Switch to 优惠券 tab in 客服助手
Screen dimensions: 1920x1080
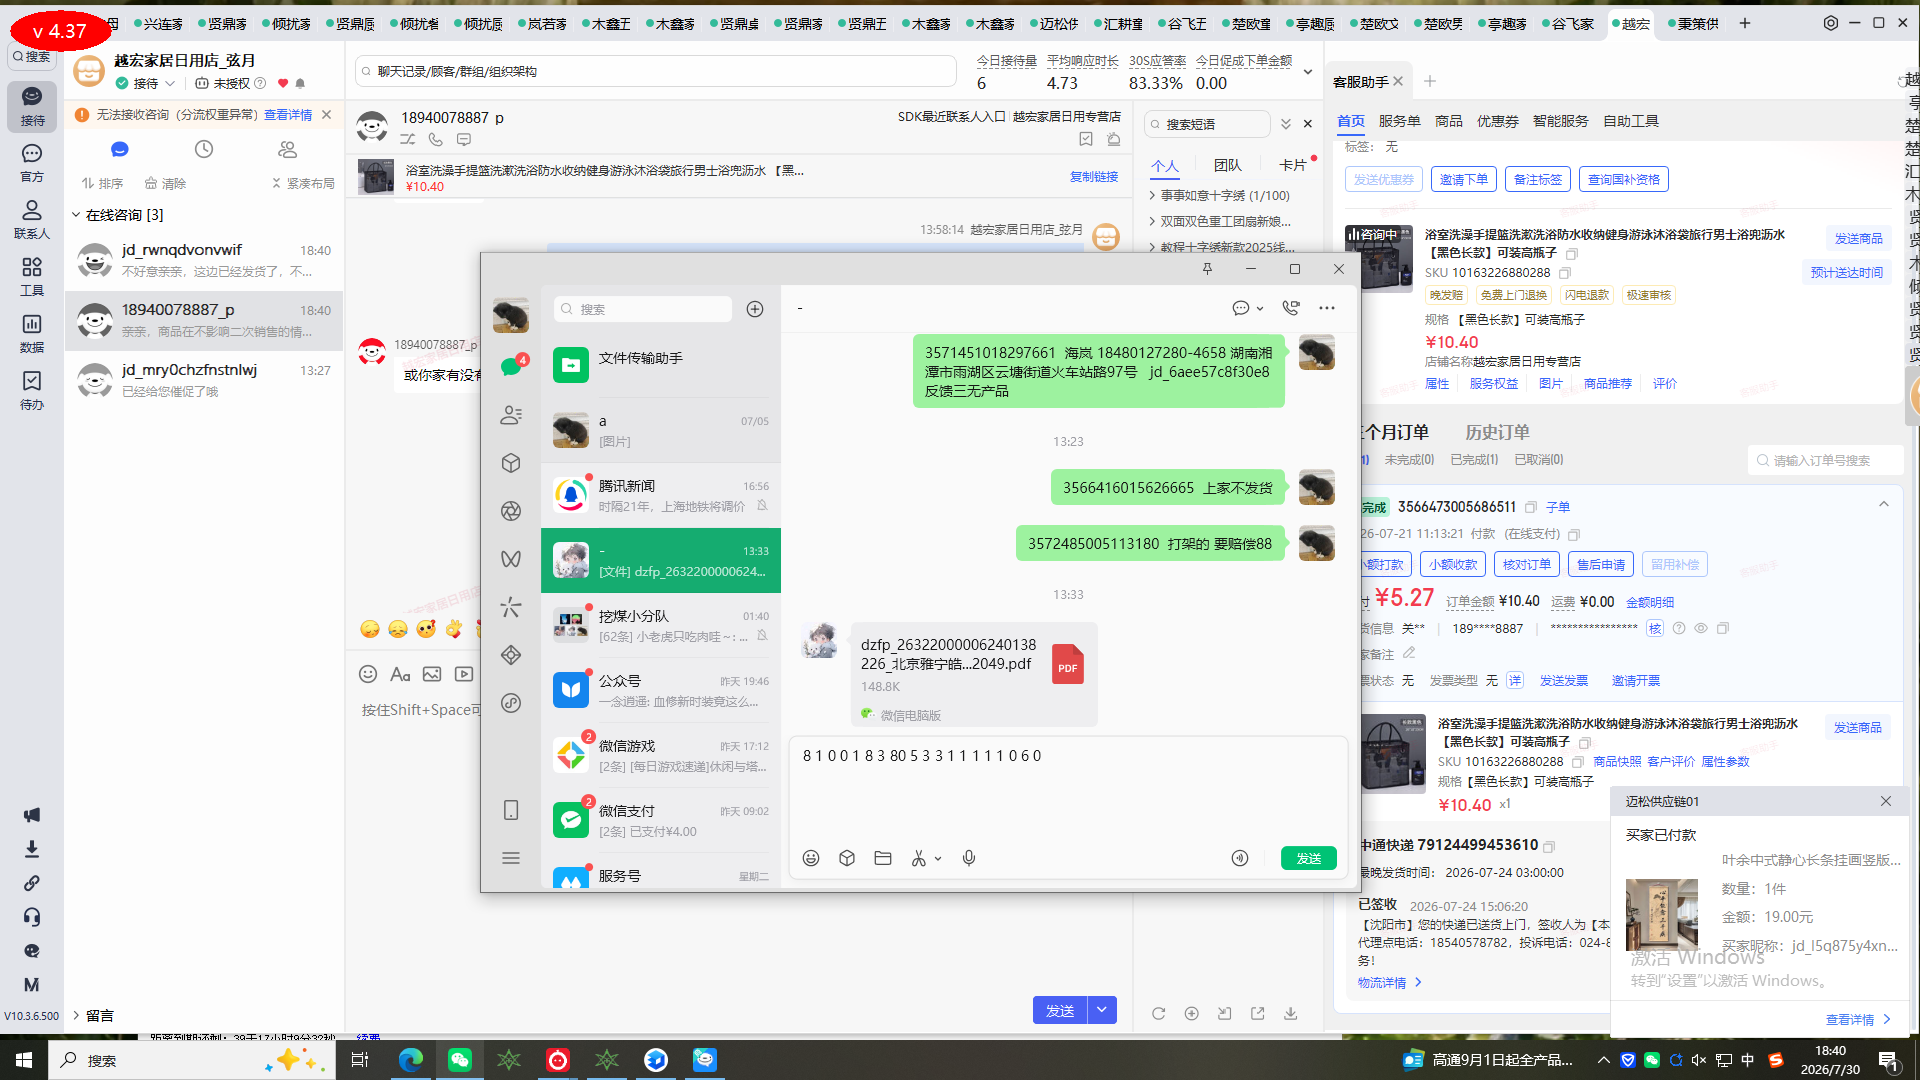(1497, 121)
